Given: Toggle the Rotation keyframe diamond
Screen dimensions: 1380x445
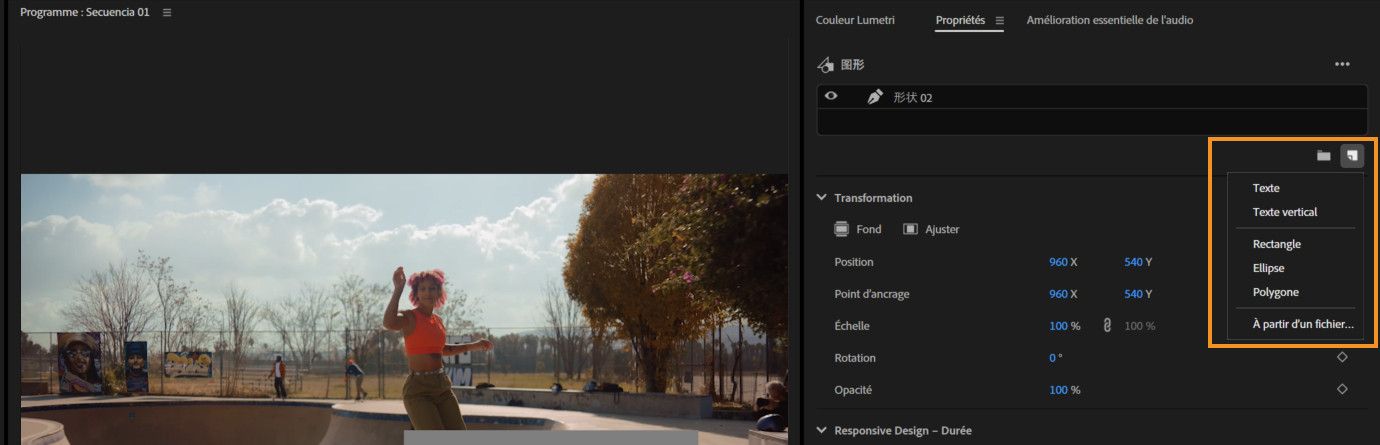Looking at the screenshot, I should 1342,357.
